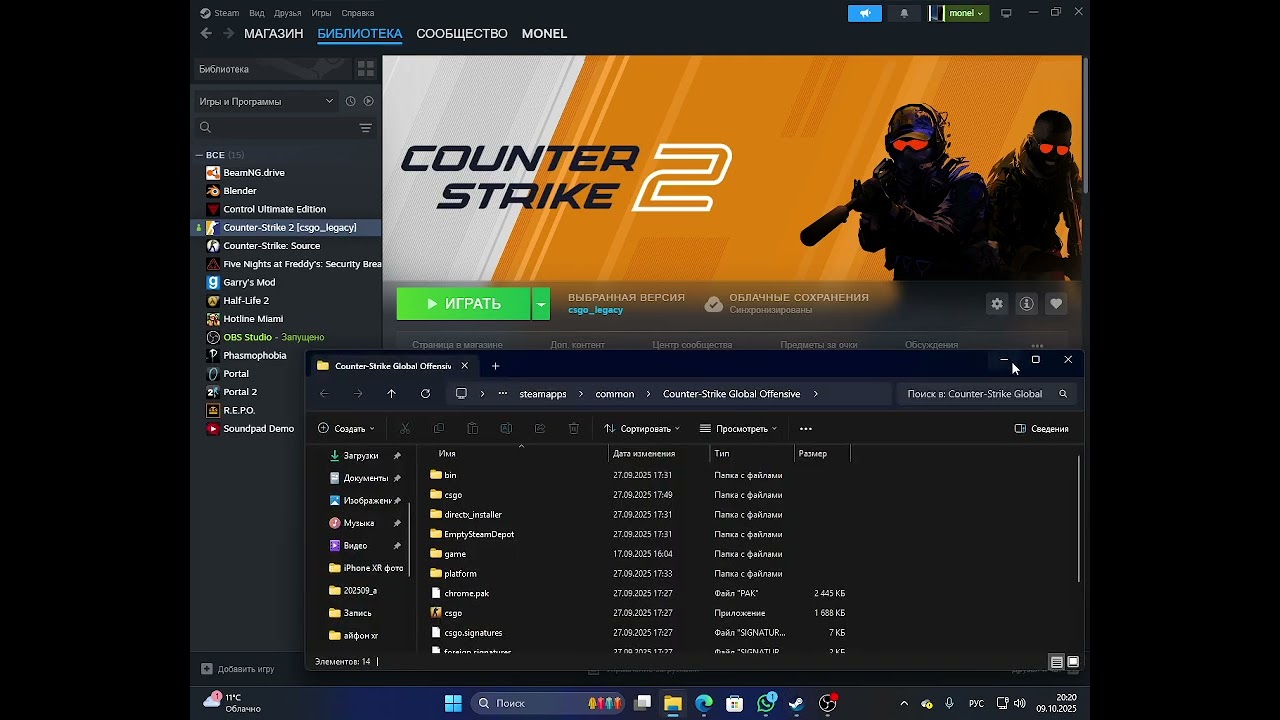1280x720 pixels.
Task: Open Soundpad Demo library entry
Action: (x=258, y=428)
